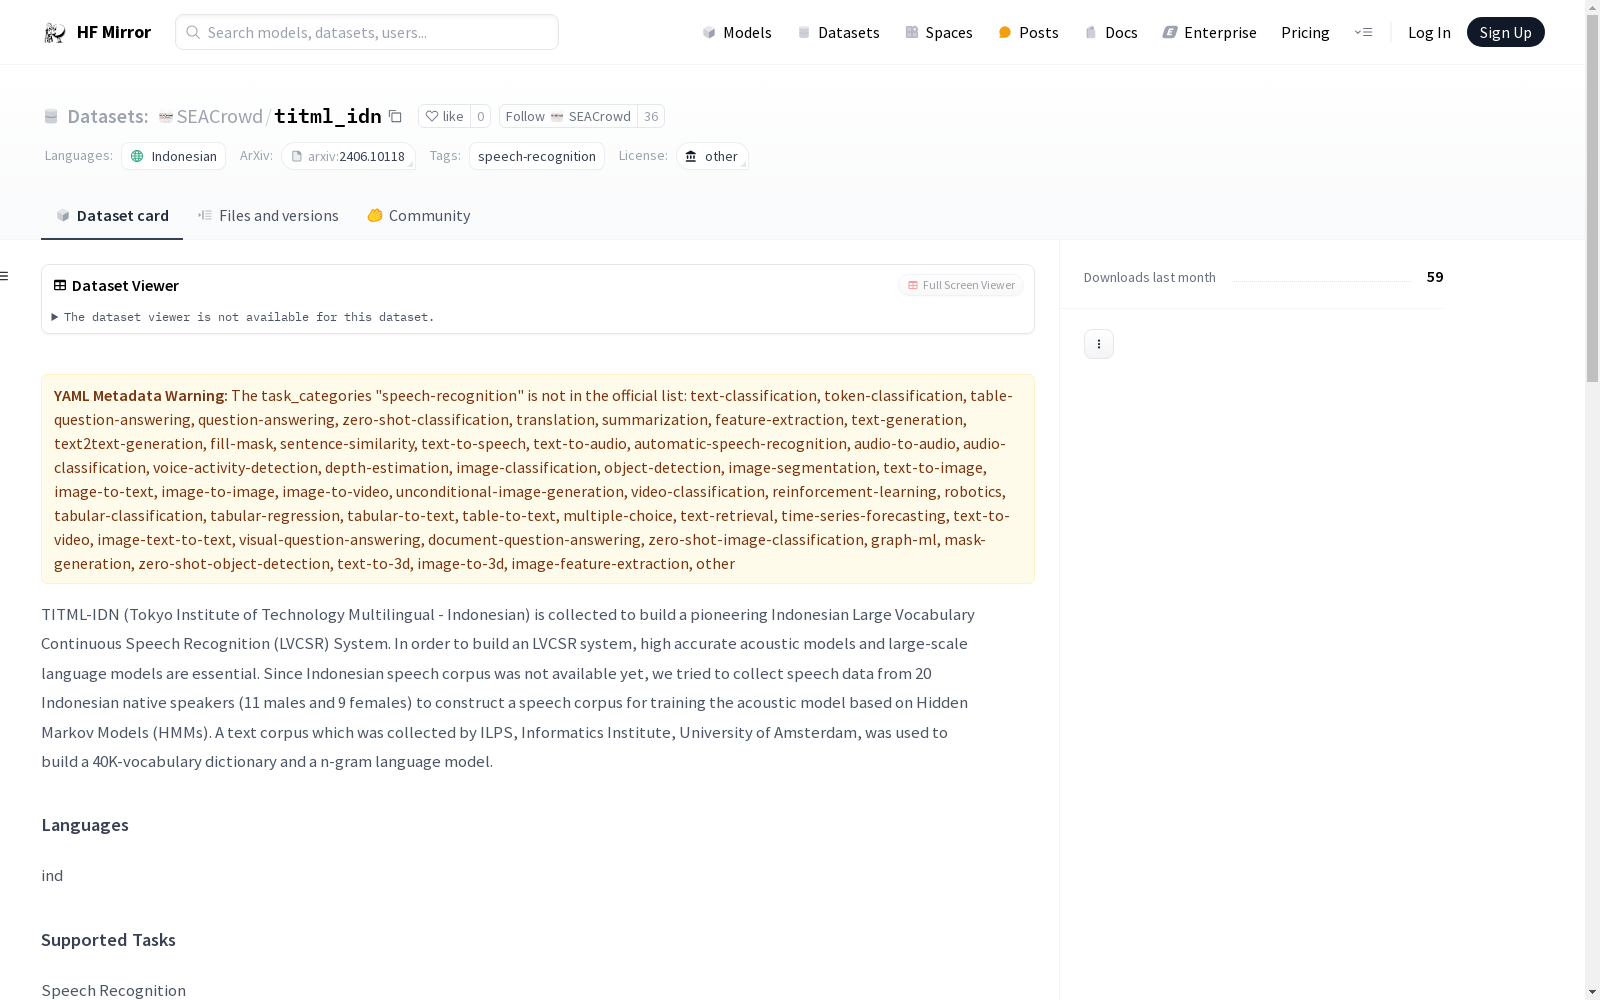Image resolution: width=1600 pixels, height=1000 pixels.
Task: Click the Speech Recognition task text
Action: pos(113,990)
